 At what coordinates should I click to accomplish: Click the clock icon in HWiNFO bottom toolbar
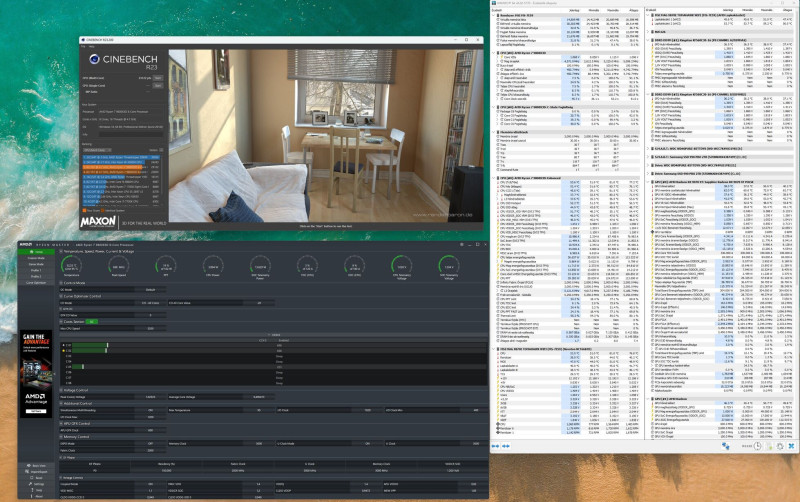click(x=758, y=446)
